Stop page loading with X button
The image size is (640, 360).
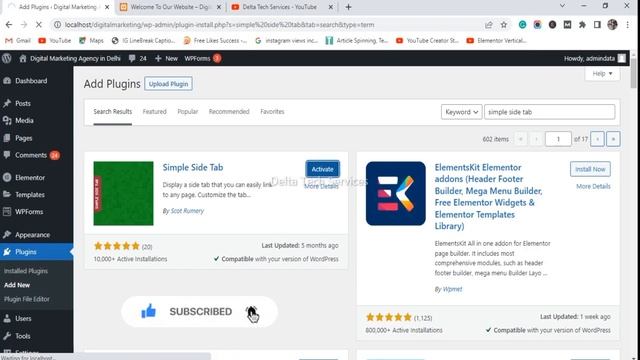pos(38,24)
